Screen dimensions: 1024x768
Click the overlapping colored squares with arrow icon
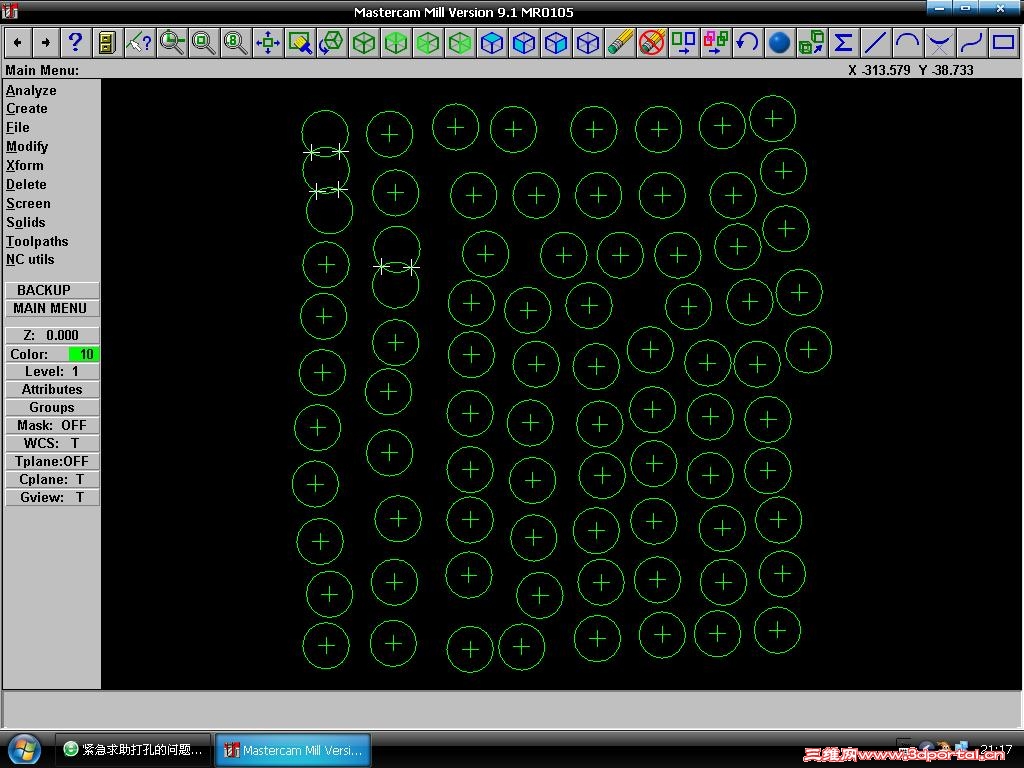pyautogui.click(x=715, y=43)
